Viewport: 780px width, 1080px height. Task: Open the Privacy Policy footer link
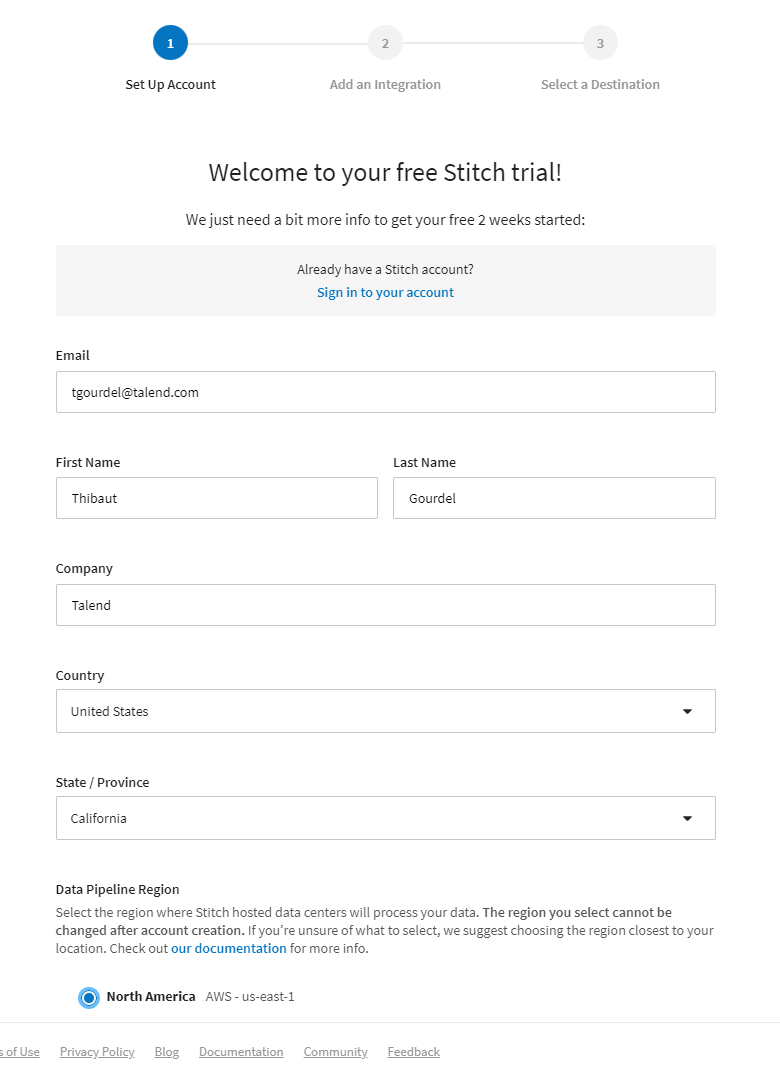97,1051
